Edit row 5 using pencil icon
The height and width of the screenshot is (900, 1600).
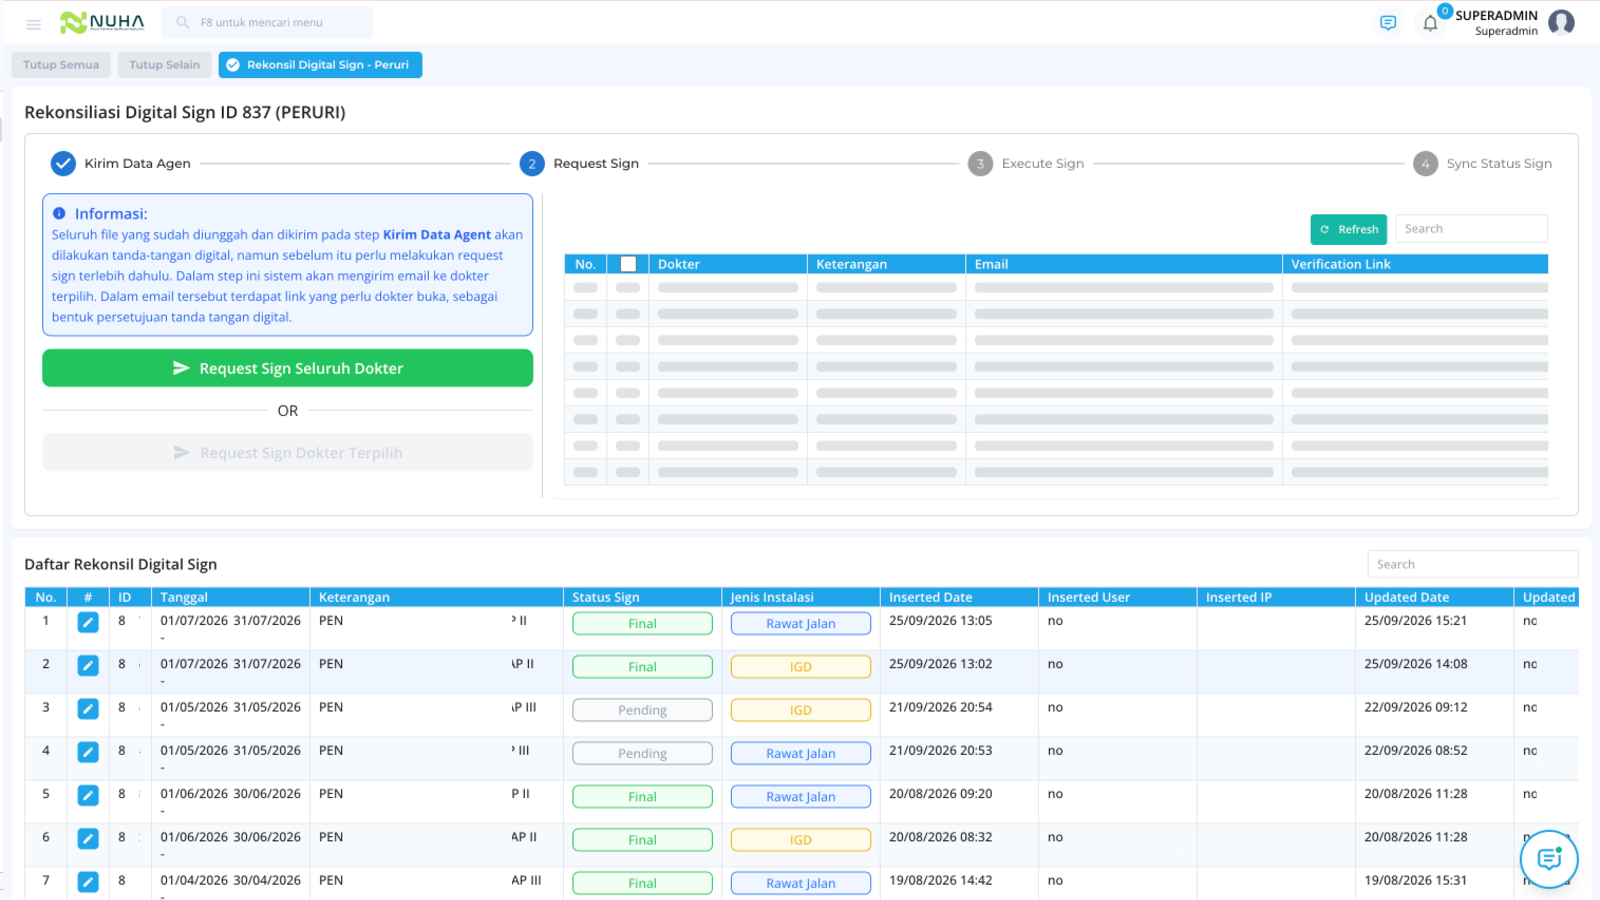pos(88,795)
